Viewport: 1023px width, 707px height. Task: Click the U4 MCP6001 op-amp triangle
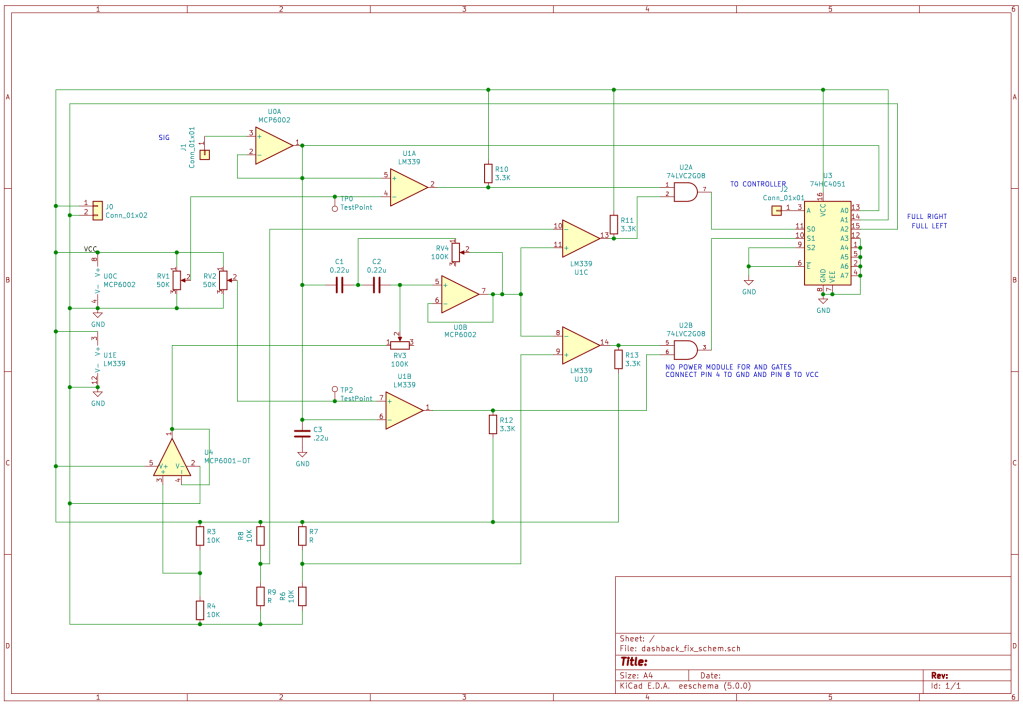coord(172,461)
